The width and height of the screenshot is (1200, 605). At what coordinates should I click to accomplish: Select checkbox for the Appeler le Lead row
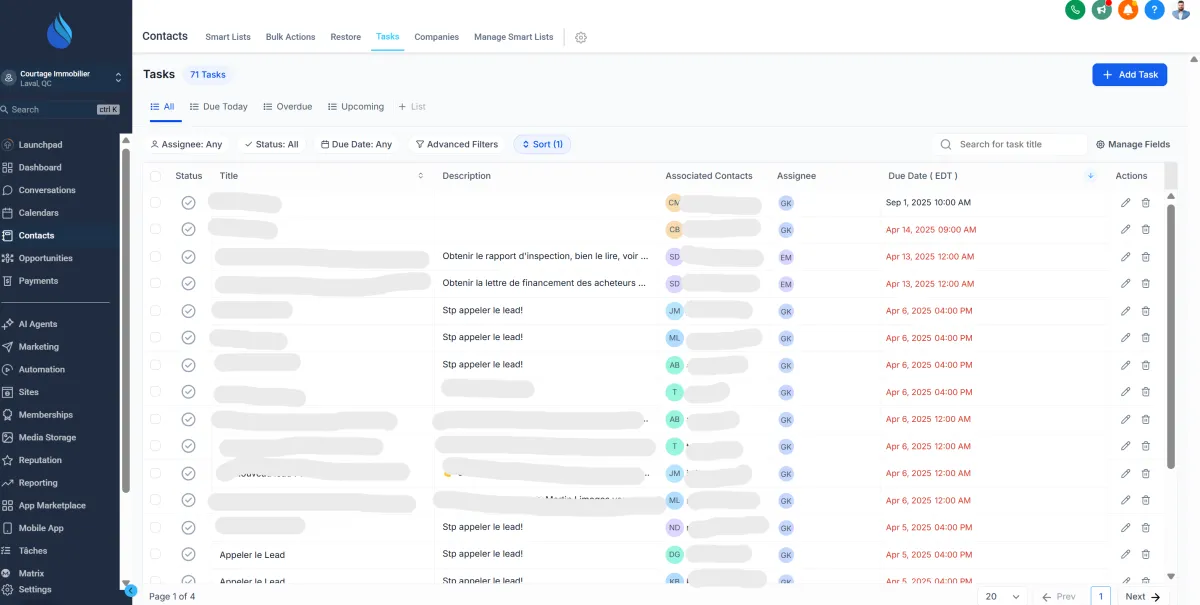click(x=155, y=554)
